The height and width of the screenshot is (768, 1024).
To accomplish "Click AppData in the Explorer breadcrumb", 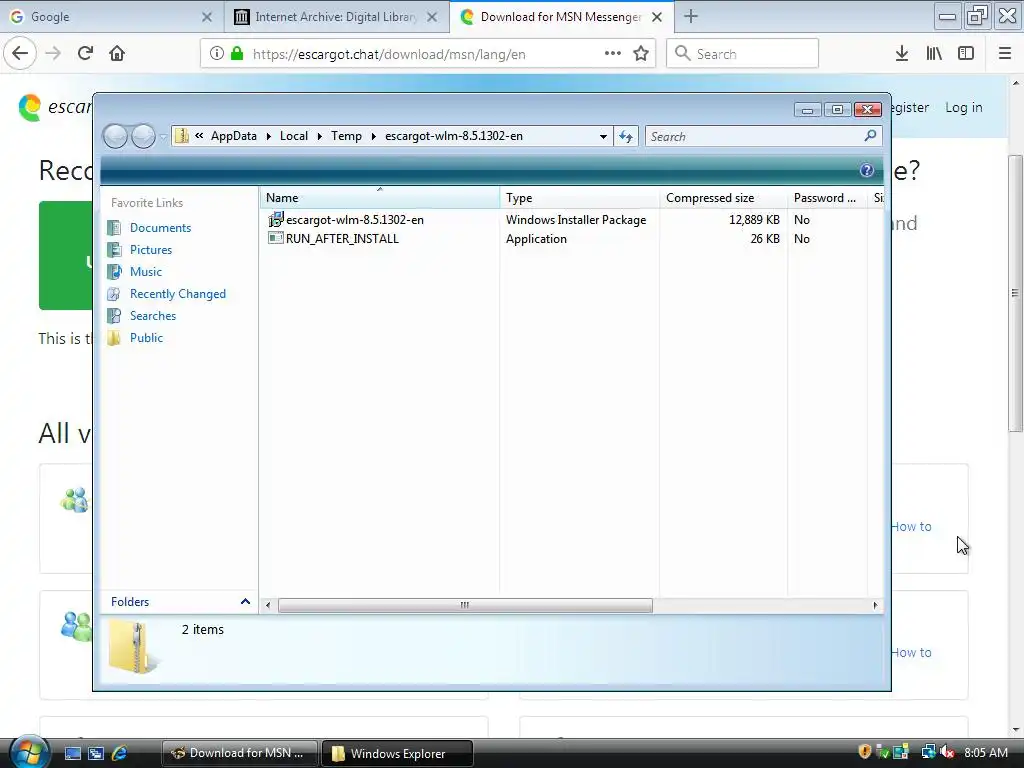I will point(234,136).
